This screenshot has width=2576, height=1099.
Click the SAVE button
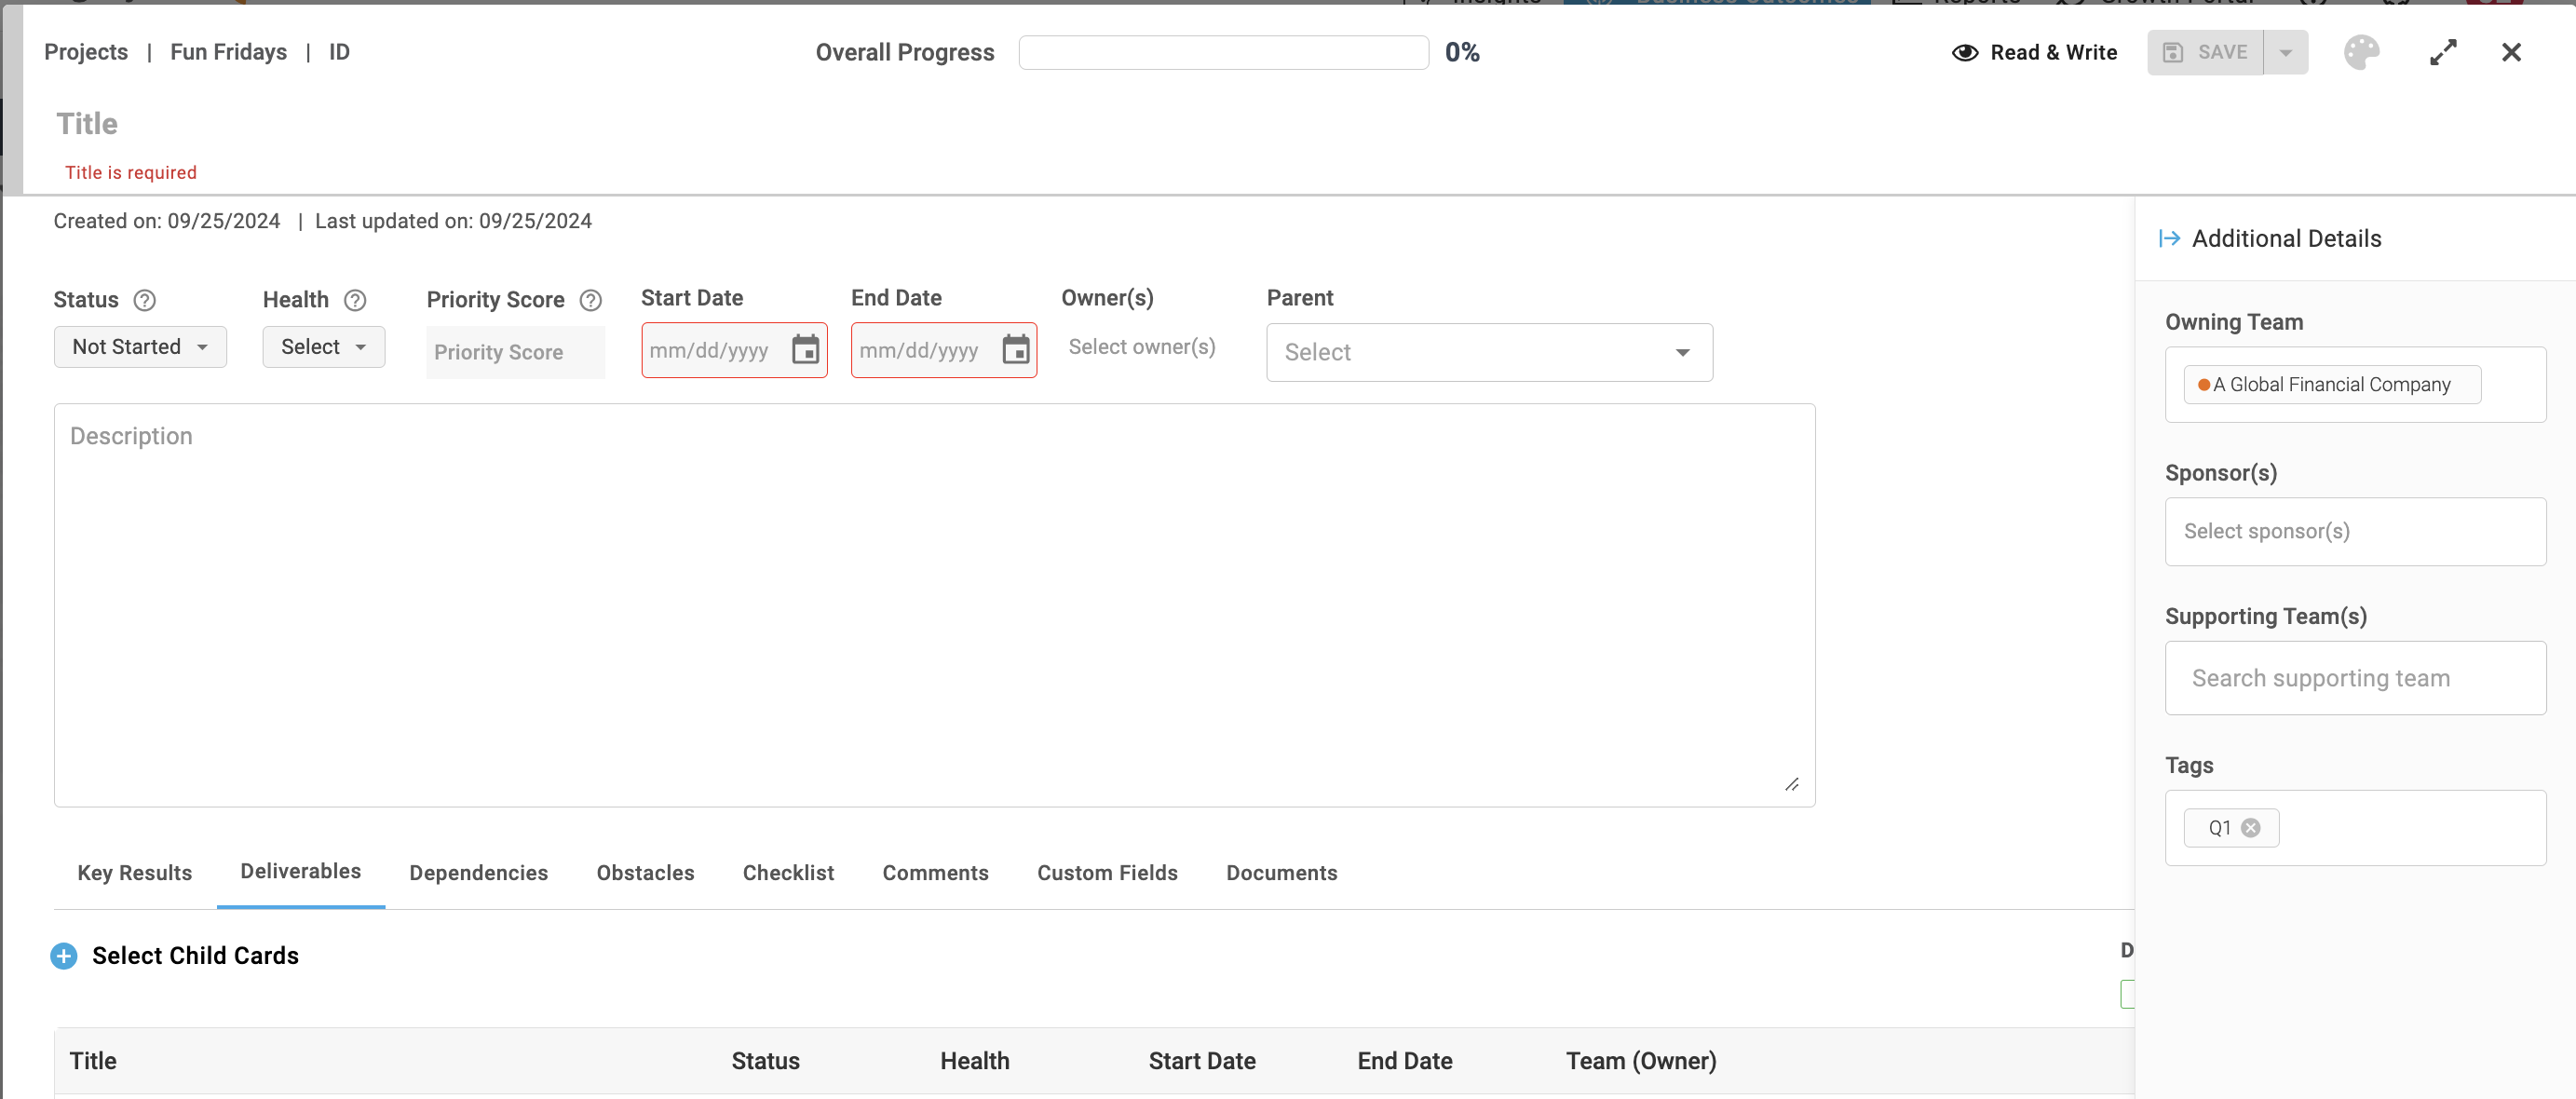click(x=2205, y=52)
